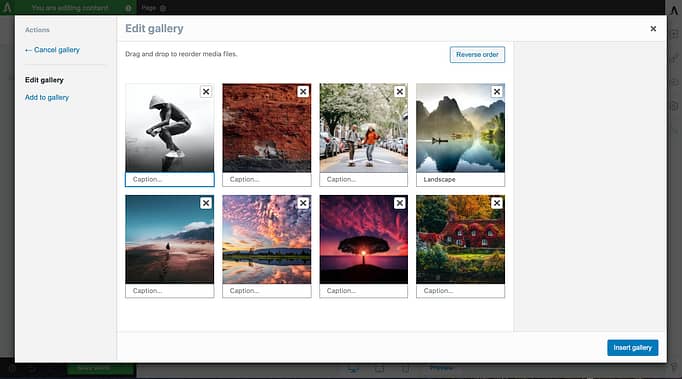Remove the hooded jumper photo from gallery
Image resolution: width=682 pixels, height=379 pixels.
click(206, 91)
